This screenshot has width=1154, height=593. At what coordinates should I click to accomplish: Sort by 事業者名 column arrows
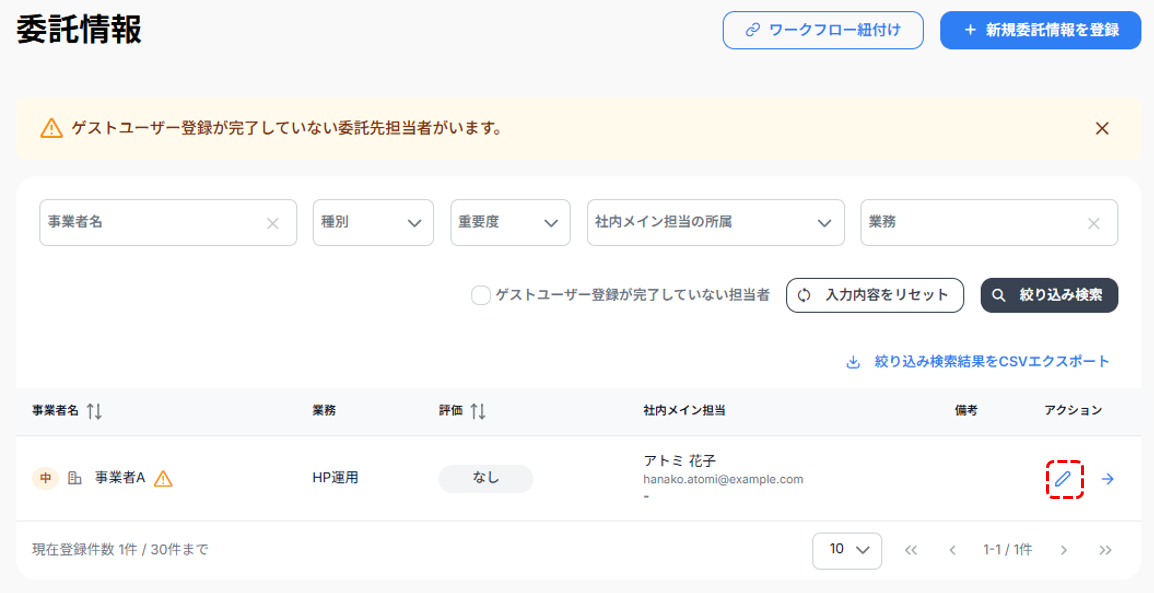[95, 411]
